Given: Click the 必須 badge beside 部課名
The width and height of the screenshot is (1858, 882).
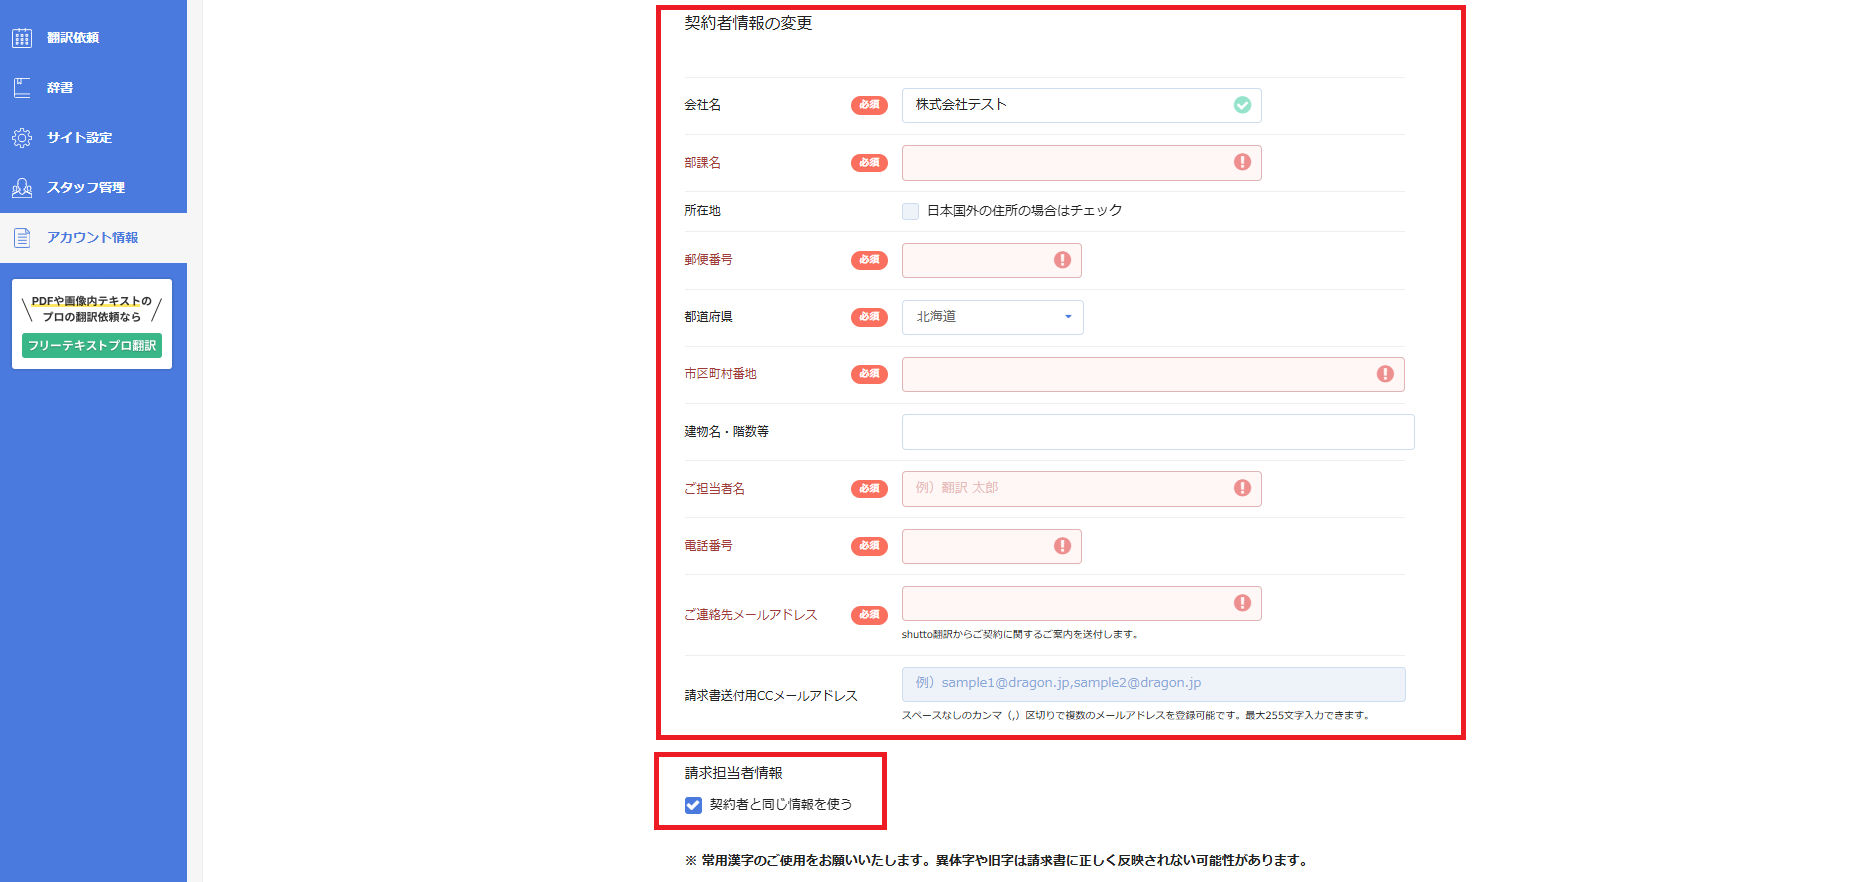Looking at the screenshot, I should coord(869,163).
